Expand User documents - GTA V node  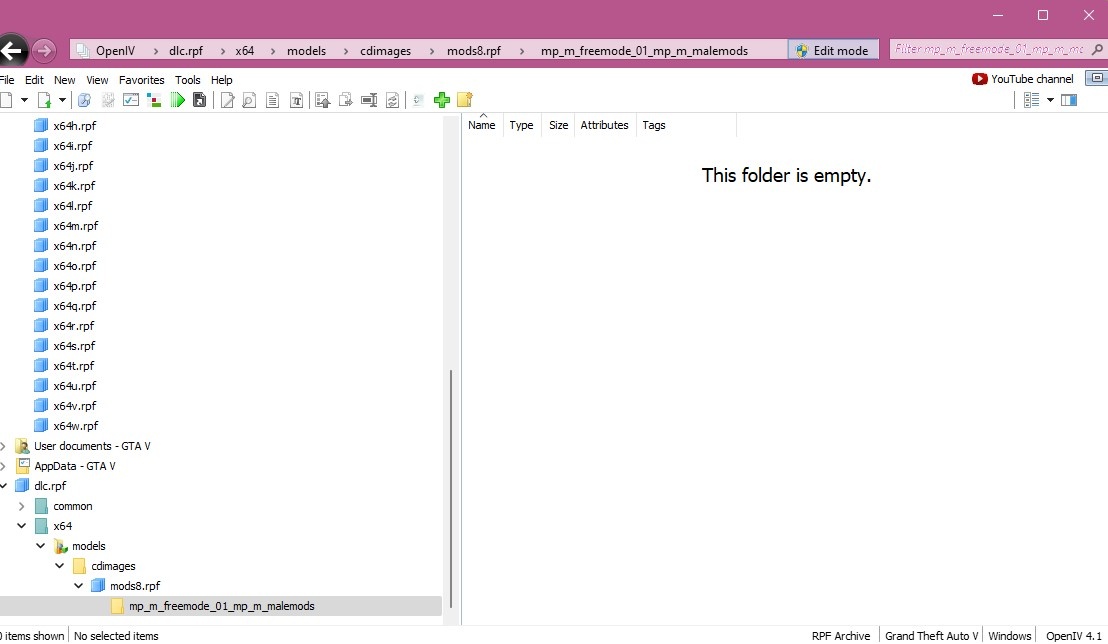[4, 446]
